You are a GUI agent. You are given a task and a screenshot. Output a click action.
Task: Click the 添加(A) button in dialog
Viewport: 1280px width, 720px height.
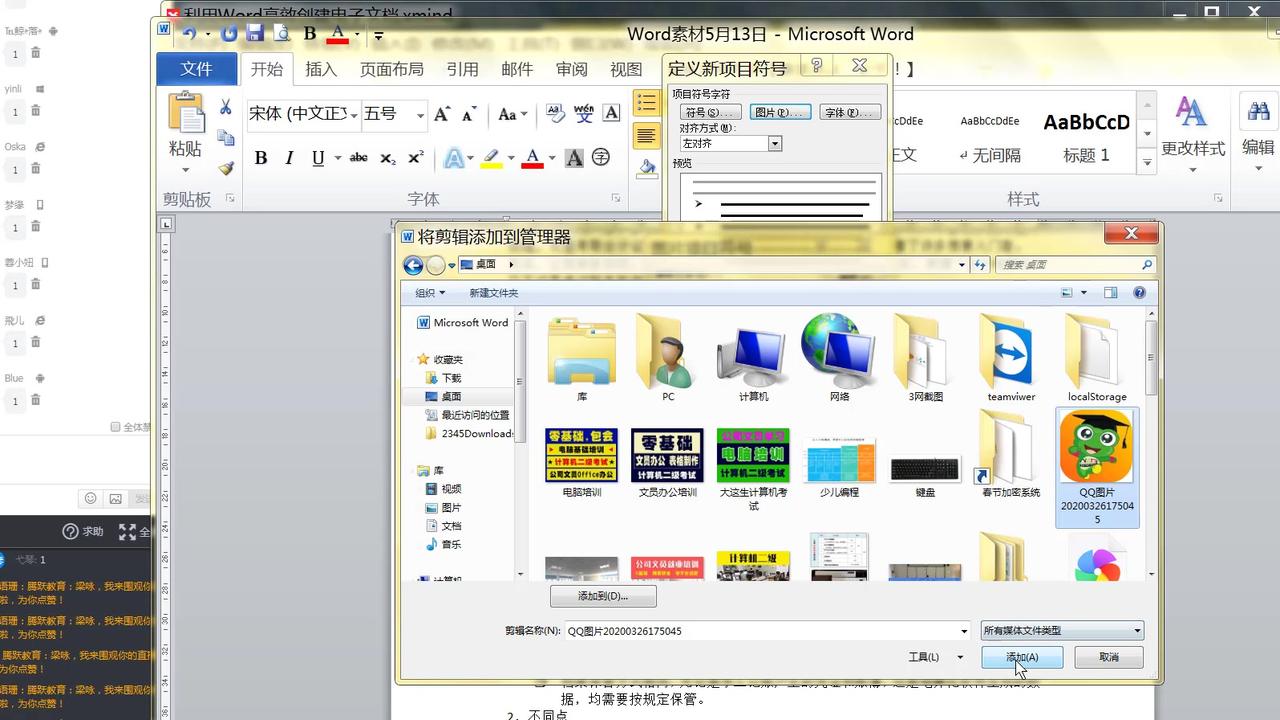click(1020, 657)
